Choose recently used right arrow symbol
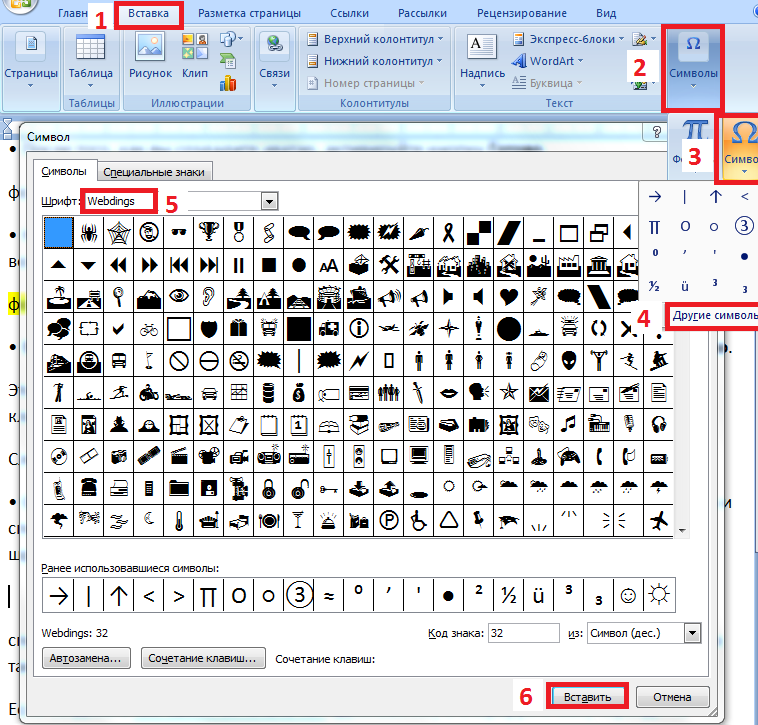The image size is (758, 725). point(58,595)
